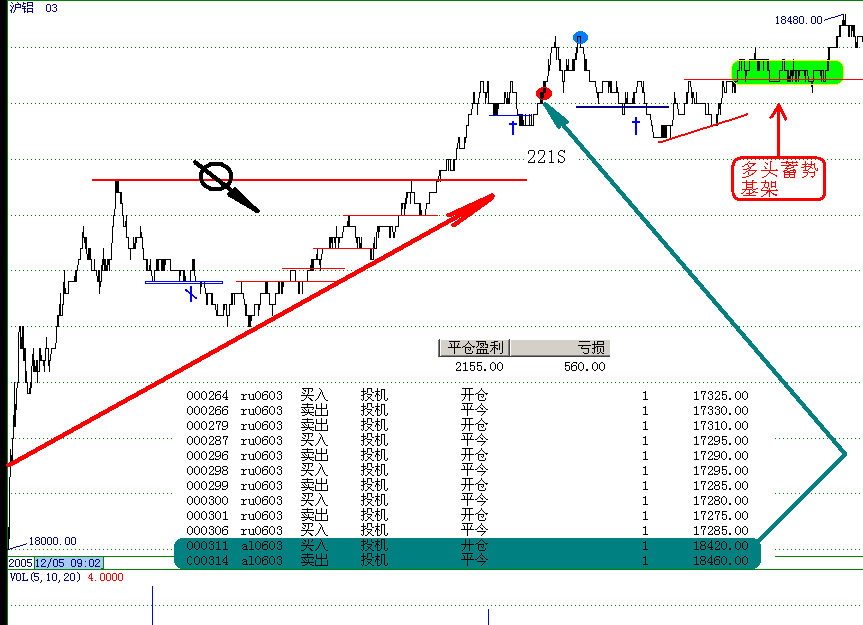Click the blue dot marker near peak
Viewport: 863px width, 625px height.
coord(580,38)
